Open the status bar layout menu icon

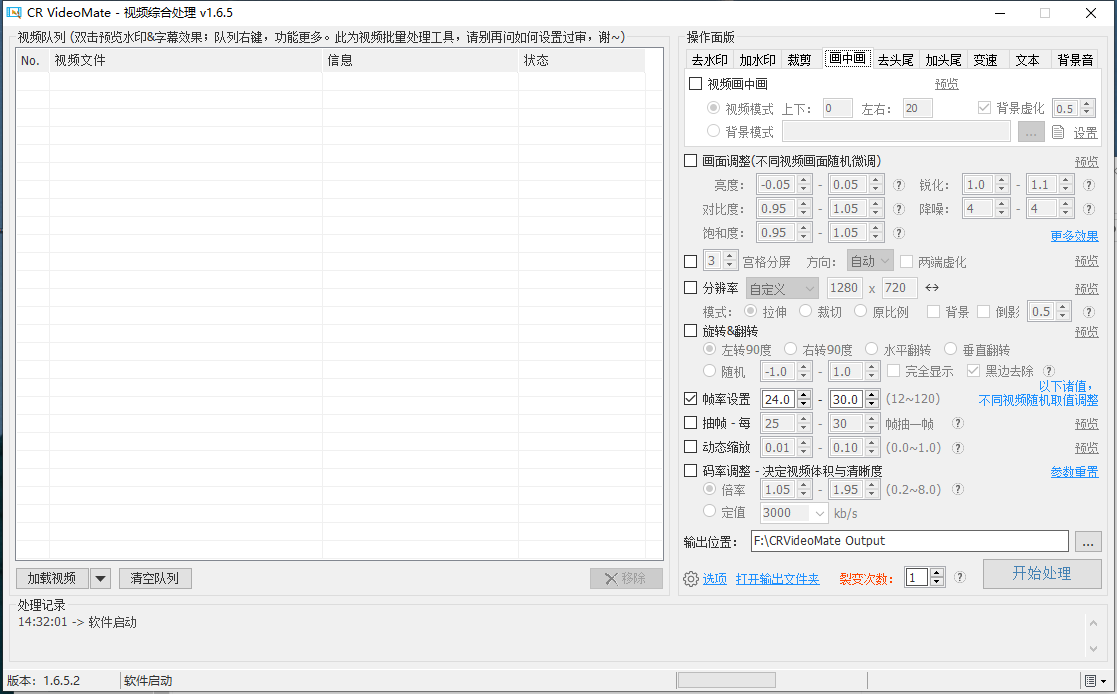1095,680
